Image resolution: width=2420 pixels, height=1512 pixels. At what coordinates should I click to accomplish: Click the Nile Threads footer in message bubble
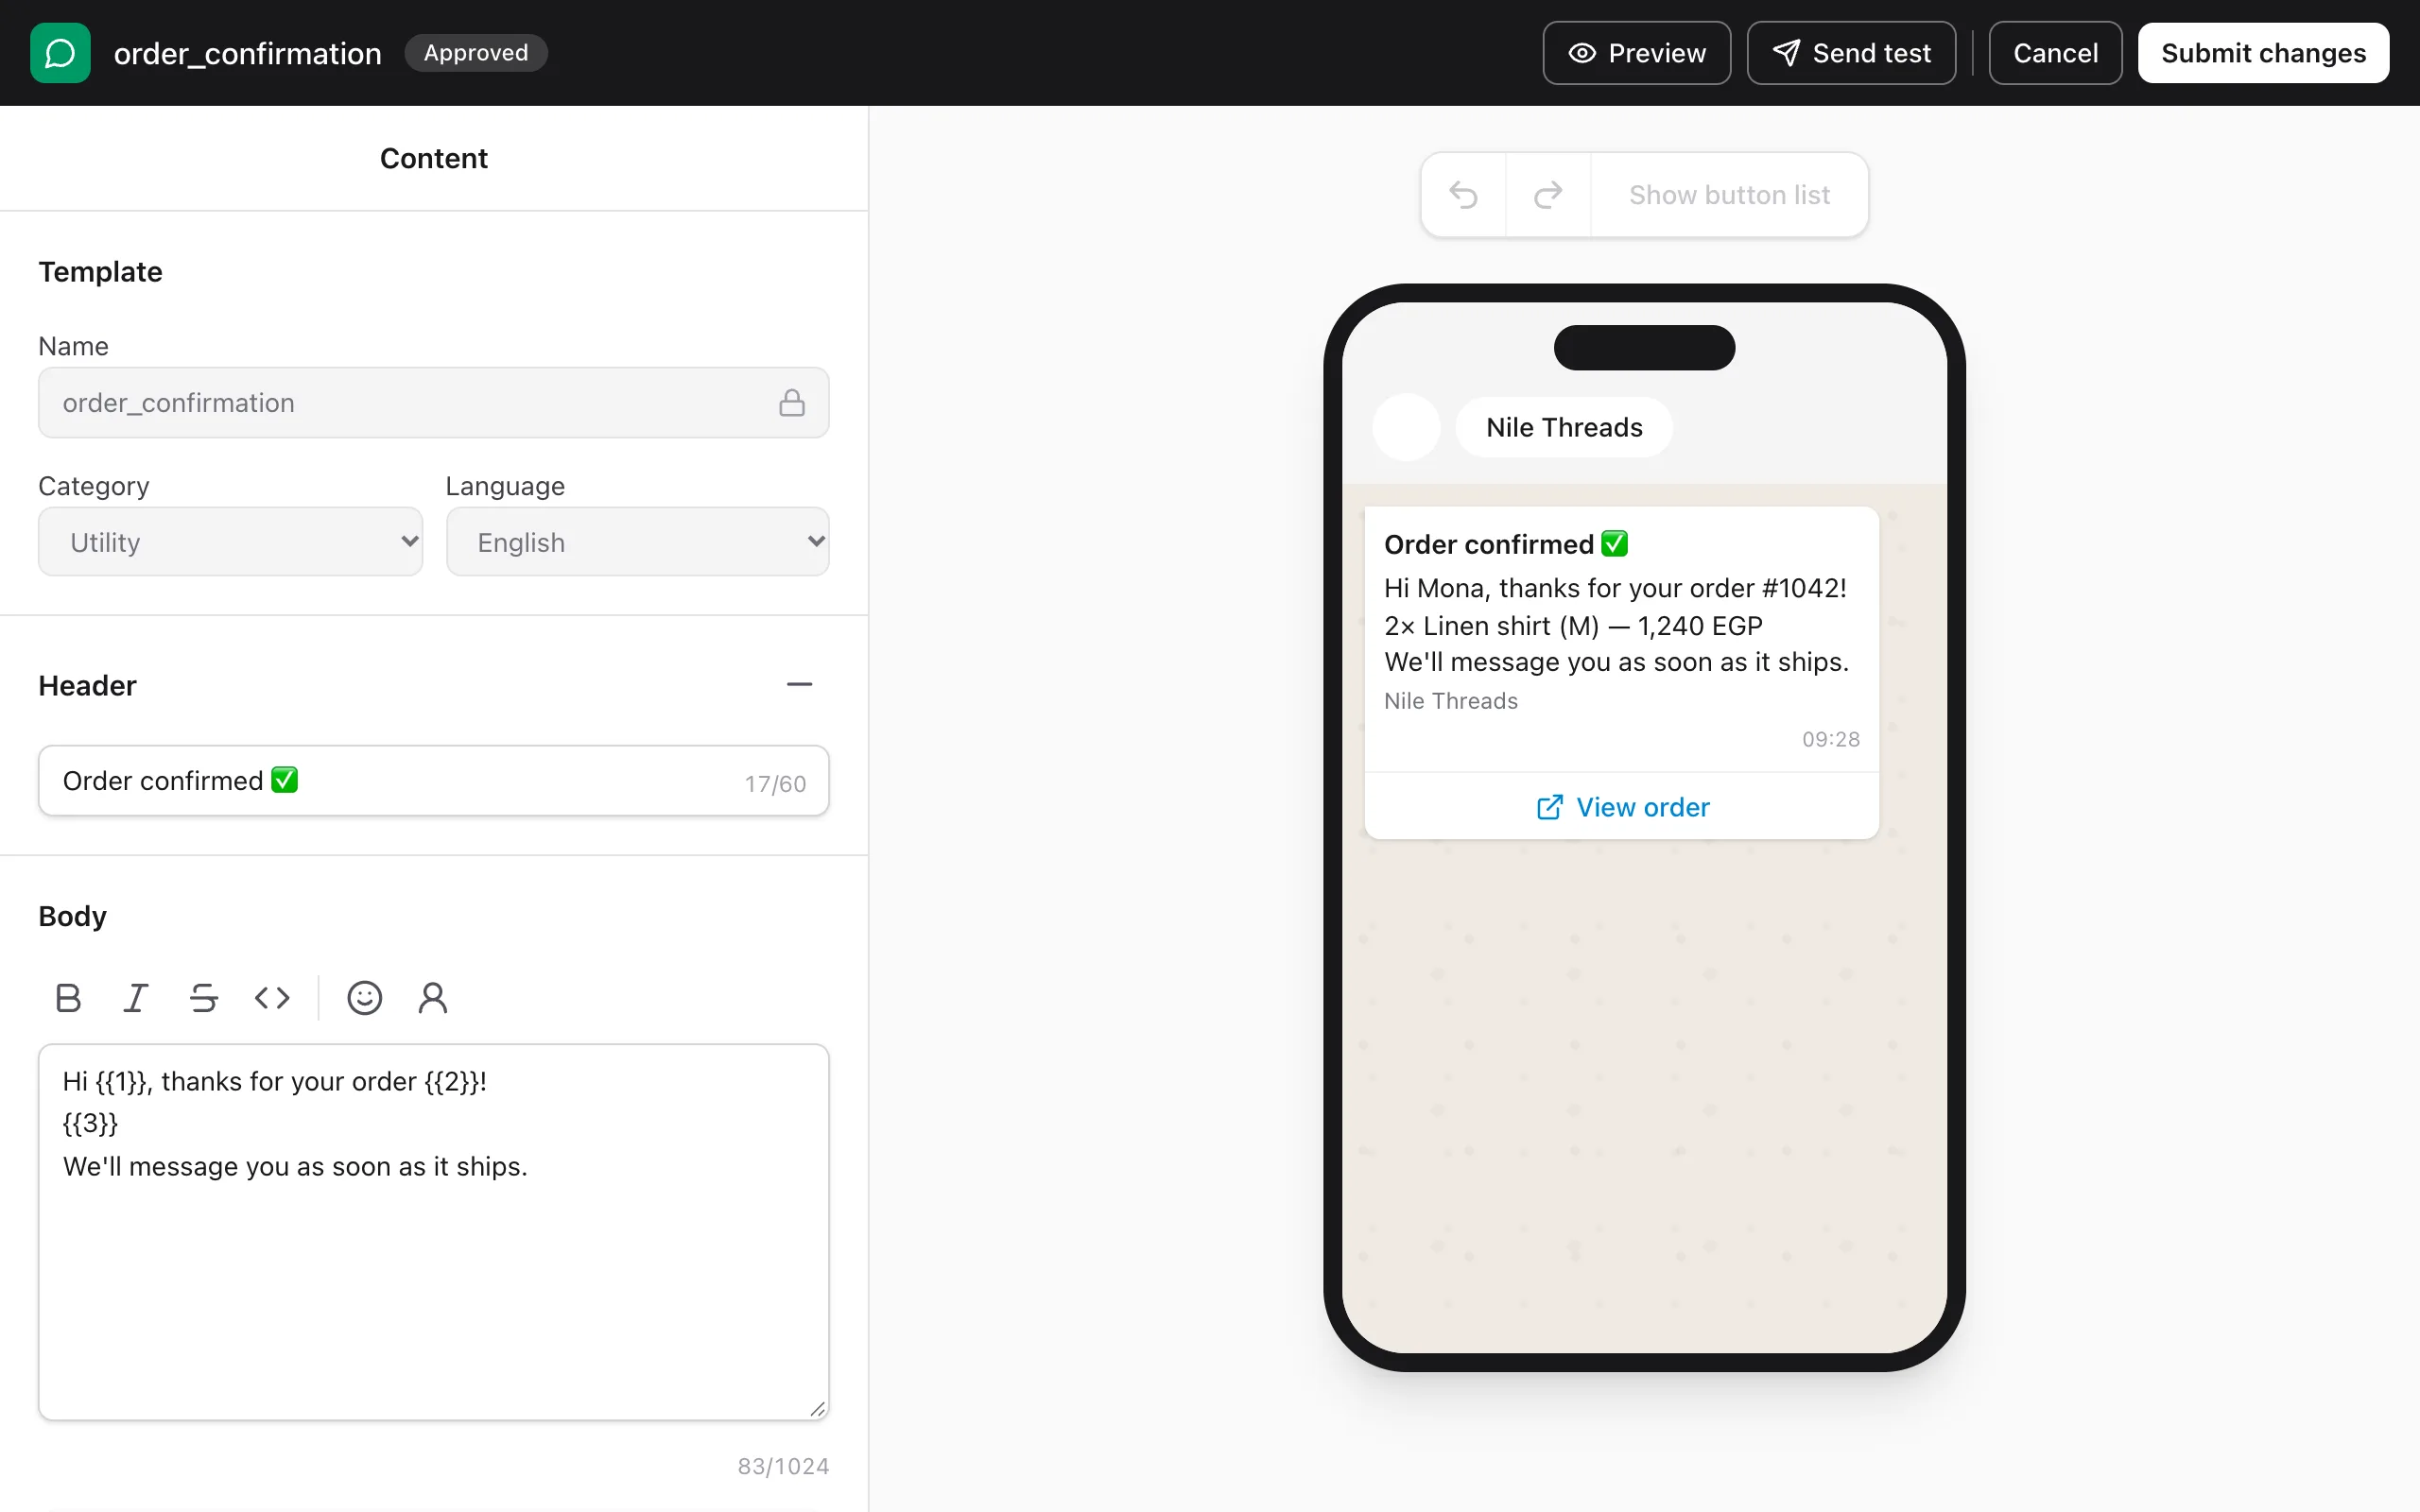1451,701
